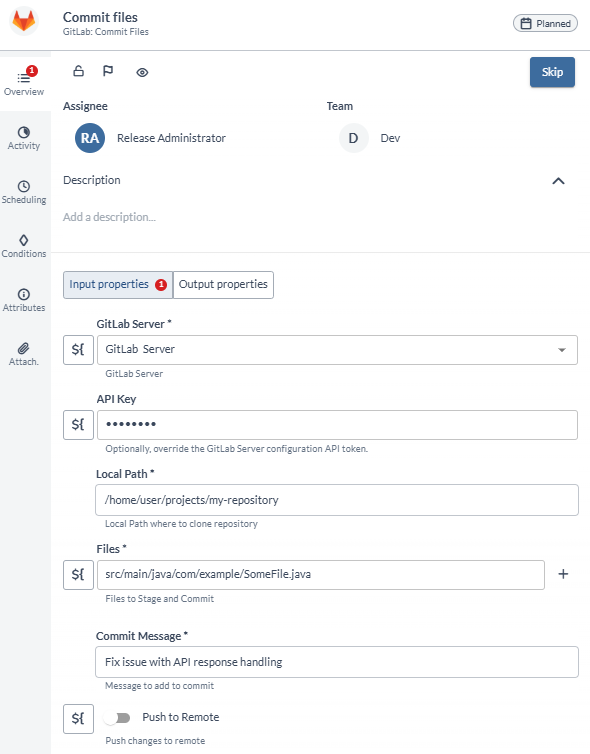Click the lock icon in toolbar

(x=78, y=71)
